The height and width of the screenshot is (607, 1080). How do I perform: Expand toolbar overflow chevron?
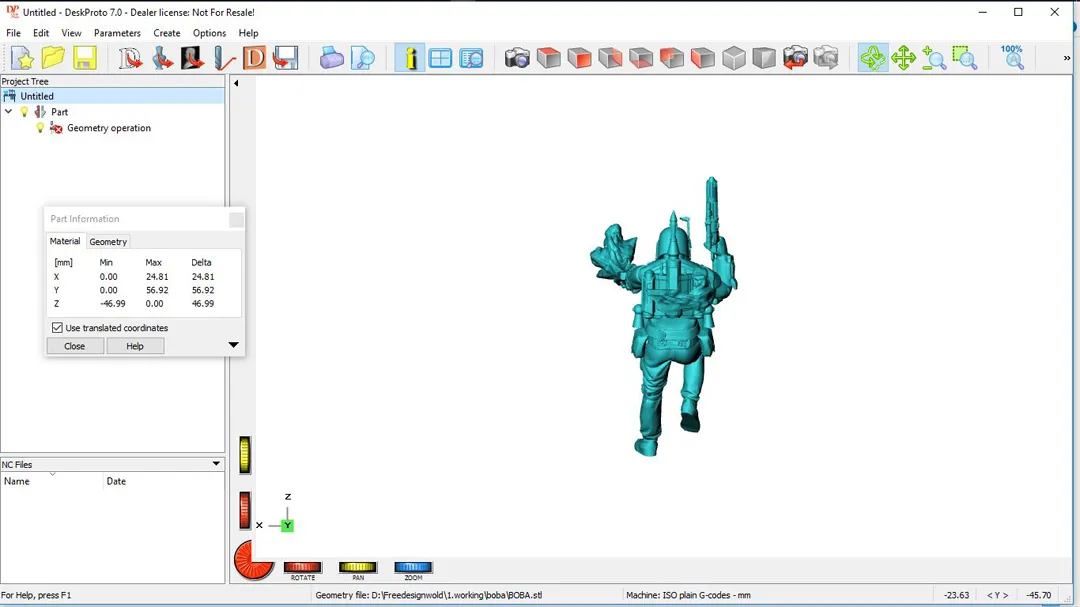1067,59
